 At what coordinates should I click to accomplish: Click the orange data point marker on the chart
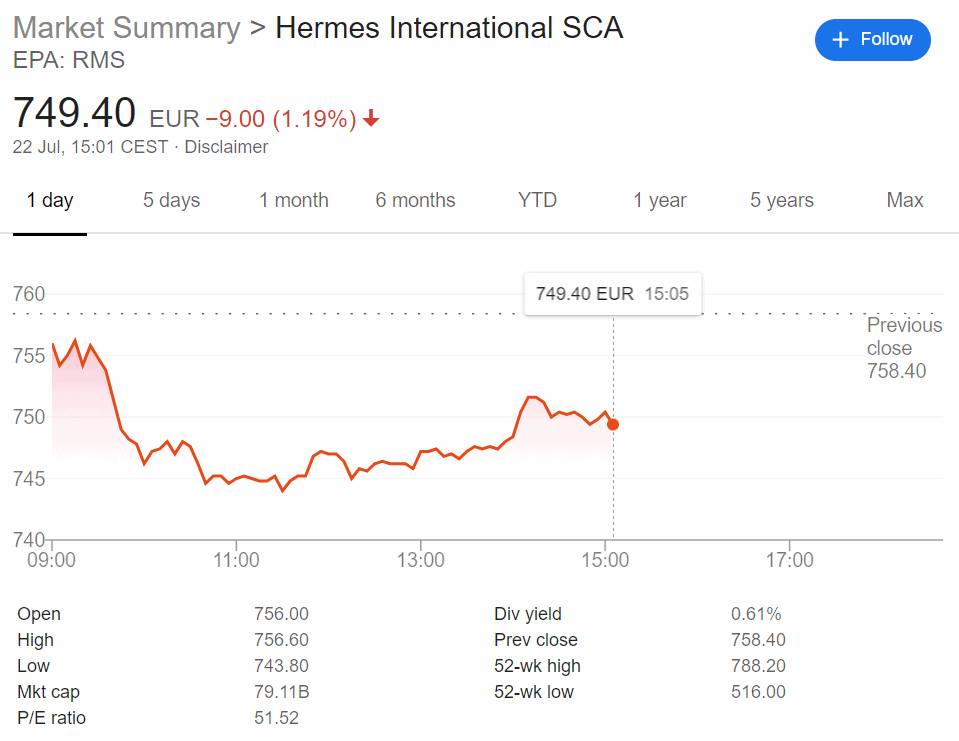point(613,424)
